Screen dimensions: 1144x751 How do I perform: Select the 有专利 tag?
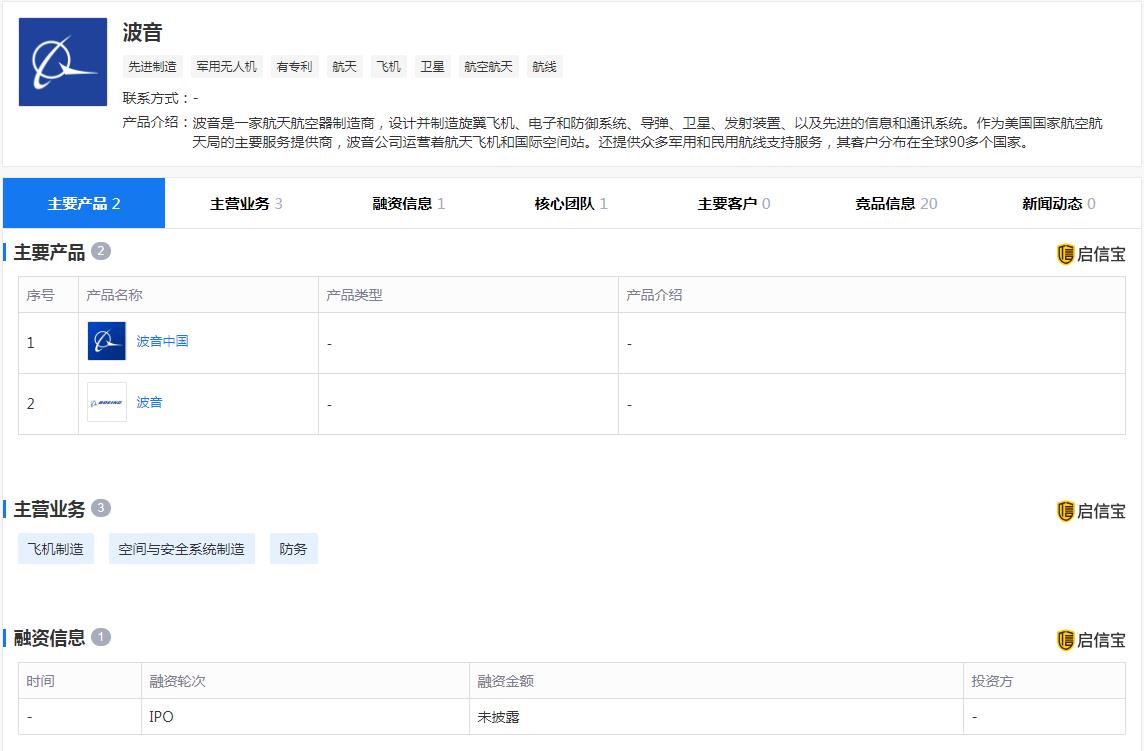[294, 66]
